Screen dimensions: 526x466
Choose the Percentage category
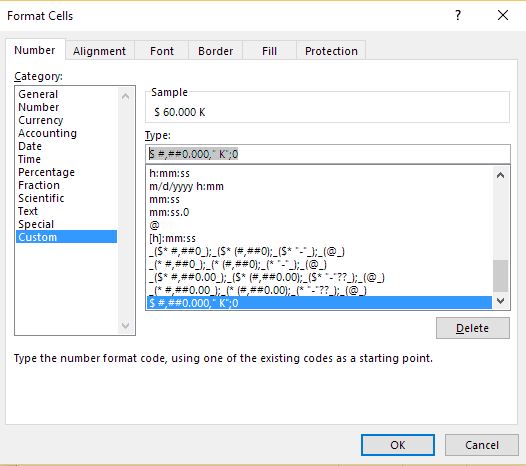click(x=46, y=172)
